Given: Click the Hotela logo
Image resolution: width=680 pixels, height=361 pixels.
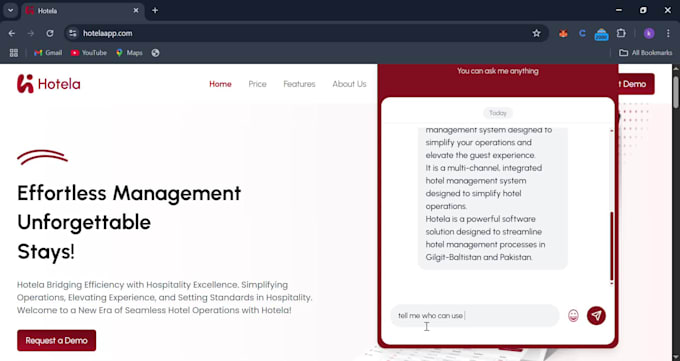Looking at the screenshot, I should click(49, 84).
